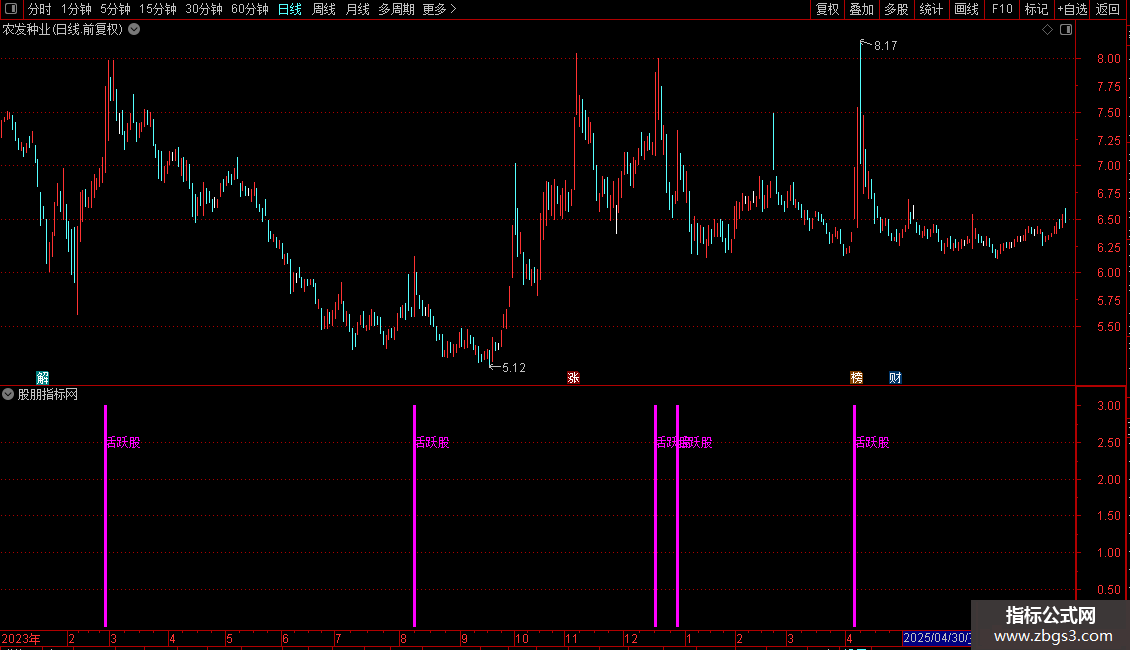Open 多周期 multi-period view
Viewport: 1130px width, 650px height.
[x=396, y=9]
